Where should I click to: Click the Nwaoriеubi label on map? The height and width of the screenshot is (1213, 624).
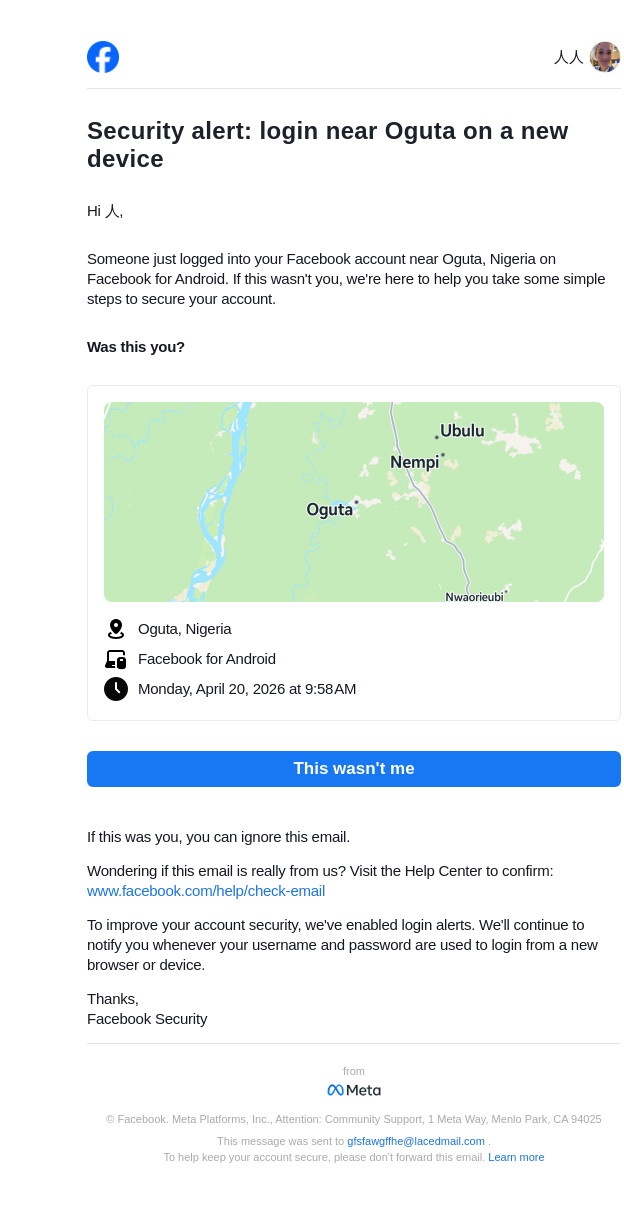coord(474,596)
